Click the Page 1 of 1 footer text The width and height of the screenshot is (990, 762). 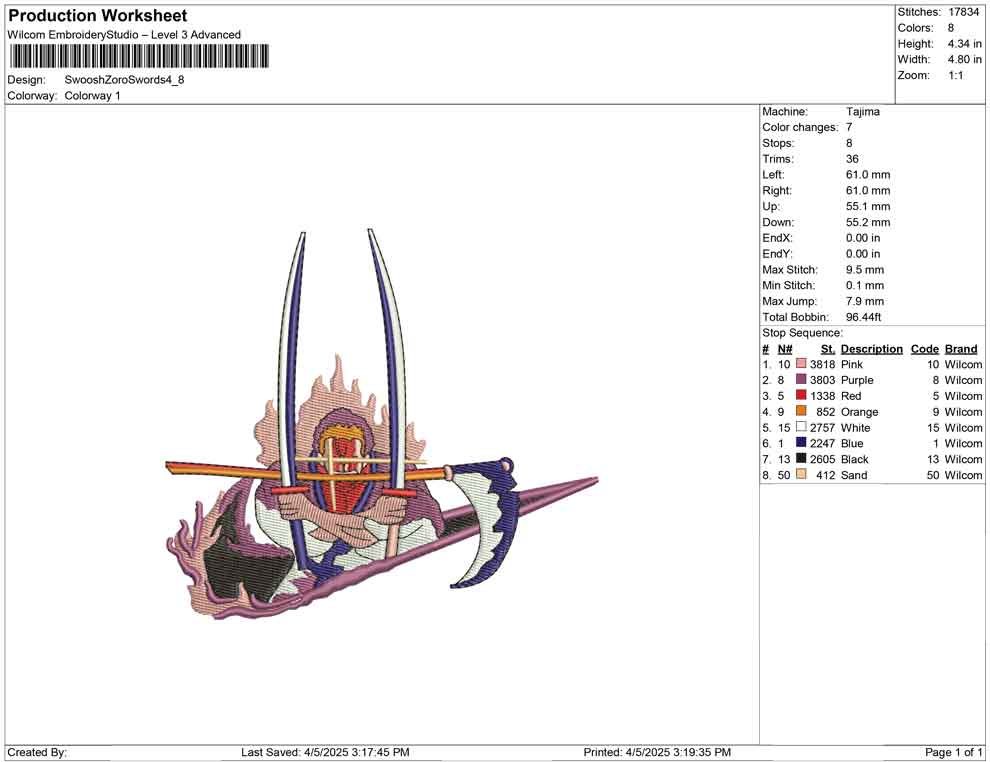click(953, 752)
